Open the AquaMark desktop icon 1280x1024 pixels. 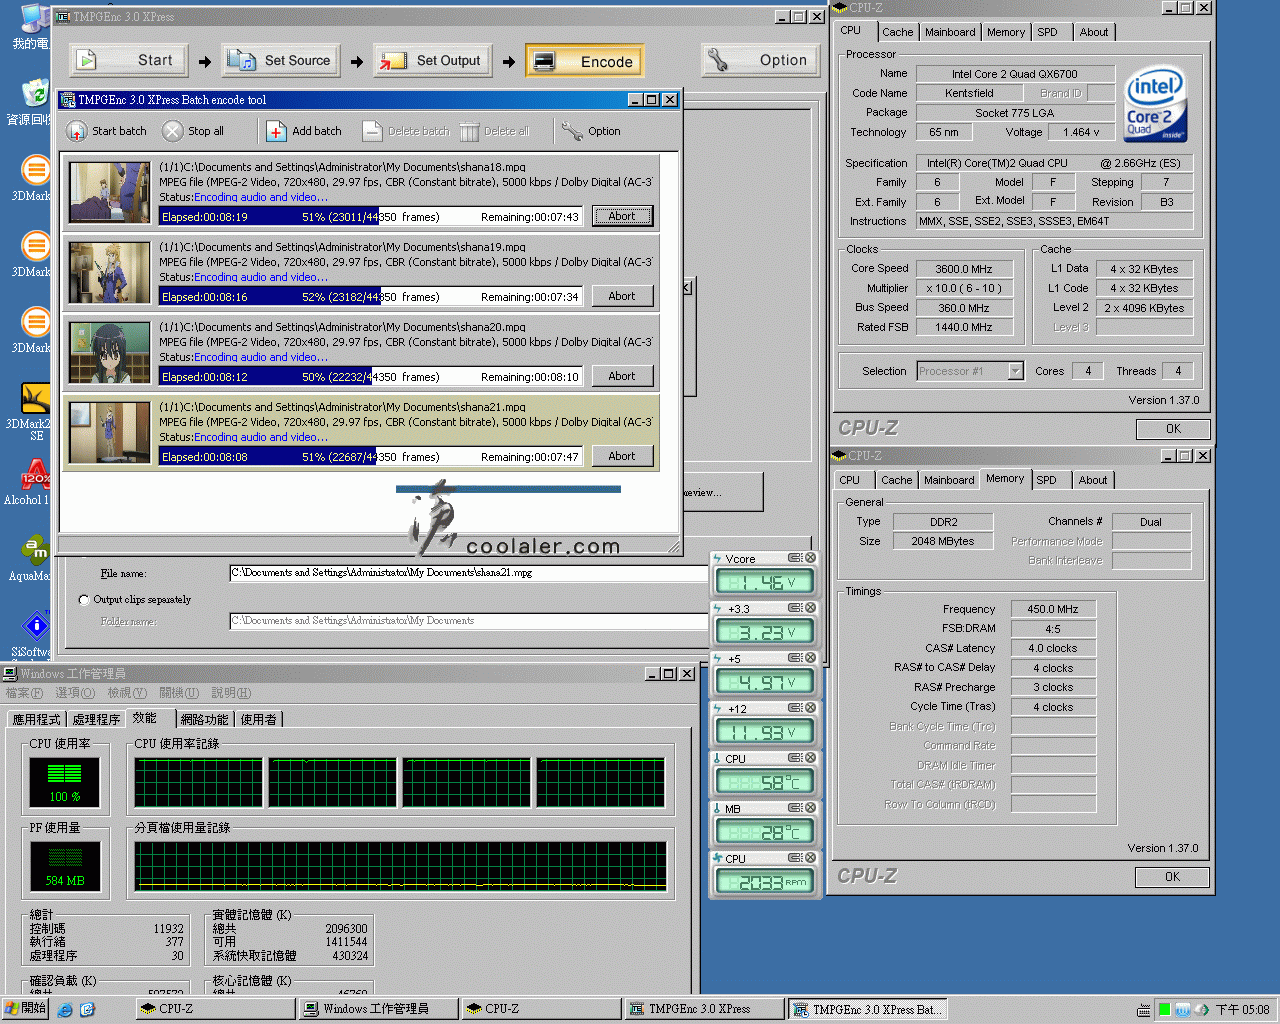pos(33,558)
